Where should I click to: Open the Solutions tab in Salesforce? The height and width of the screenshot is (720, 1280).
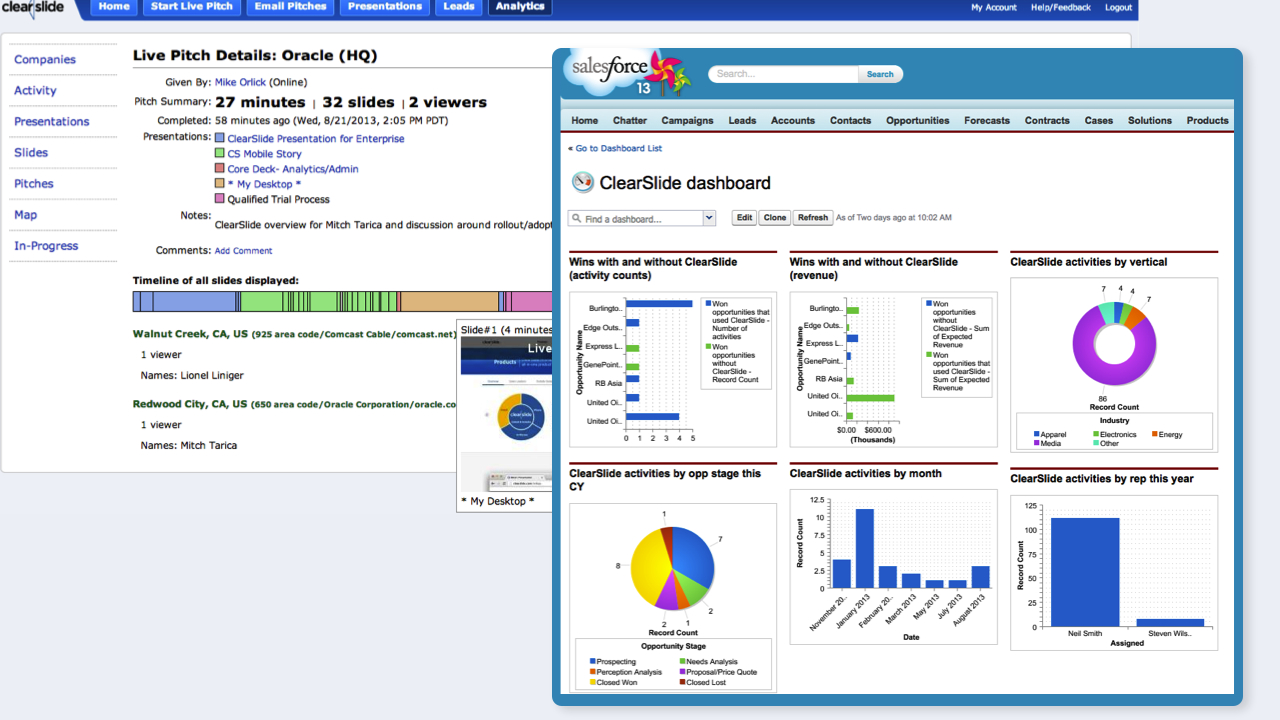[1150, 120]
